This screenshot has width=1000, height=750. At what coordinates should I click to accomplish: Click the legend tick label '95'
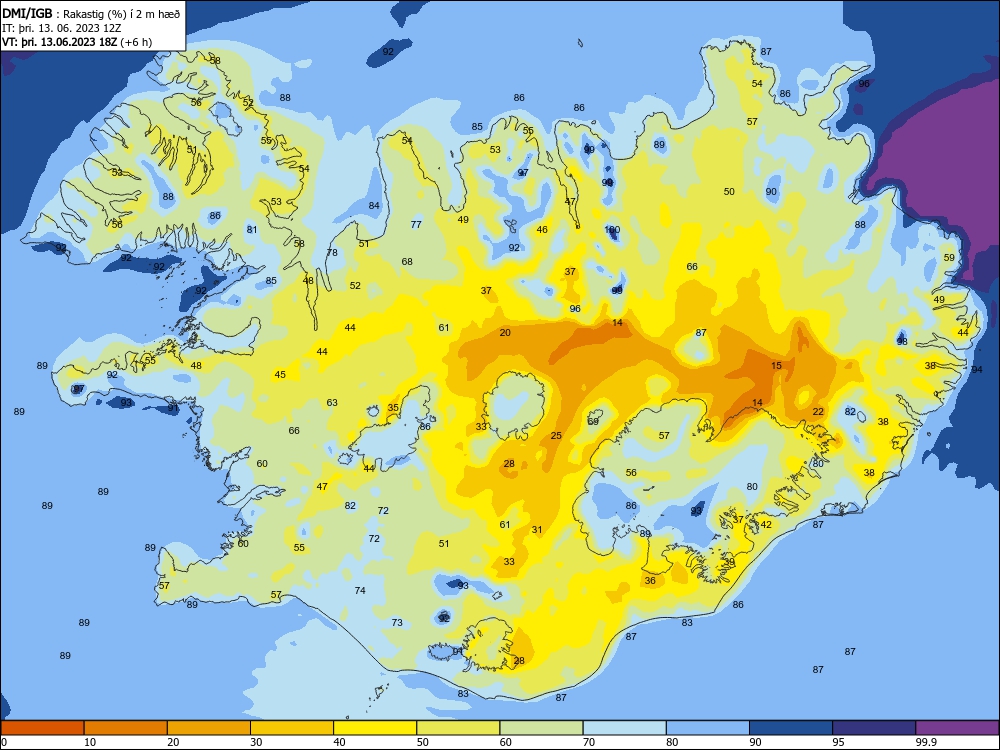tap(838, 742)
